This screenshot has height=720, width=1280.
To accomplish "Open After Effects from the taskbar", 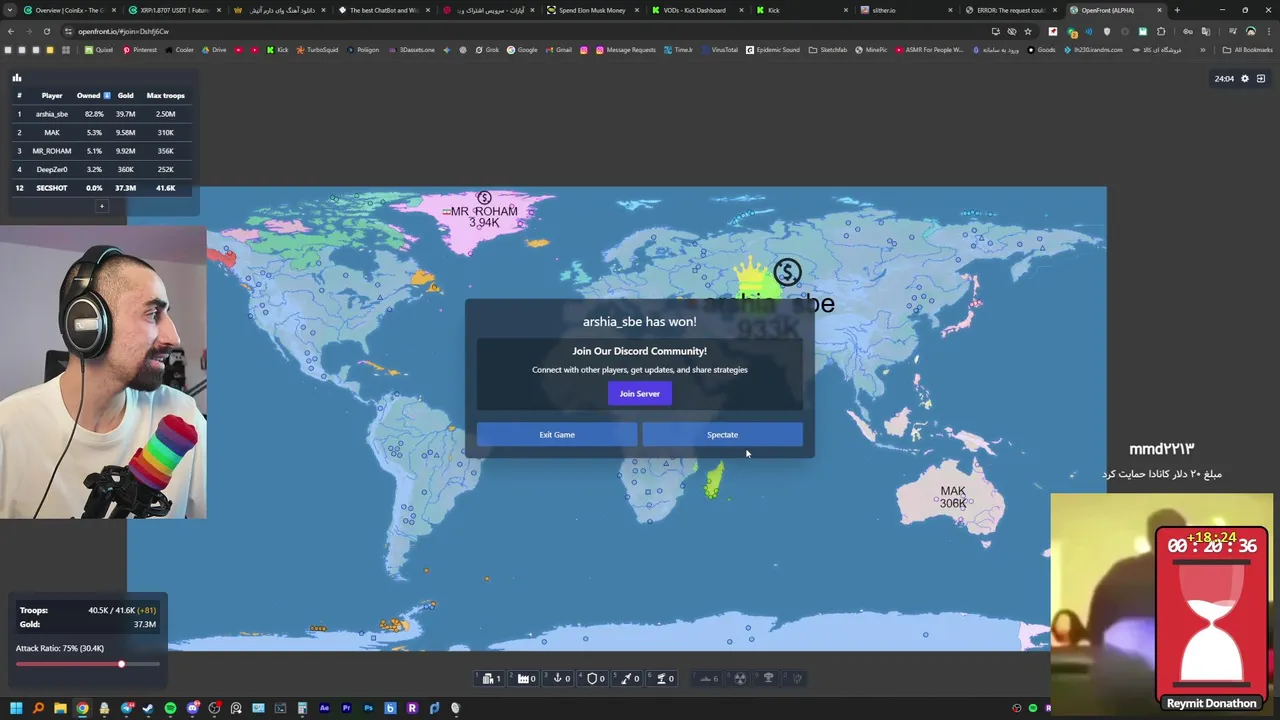I will pos(324,708).
